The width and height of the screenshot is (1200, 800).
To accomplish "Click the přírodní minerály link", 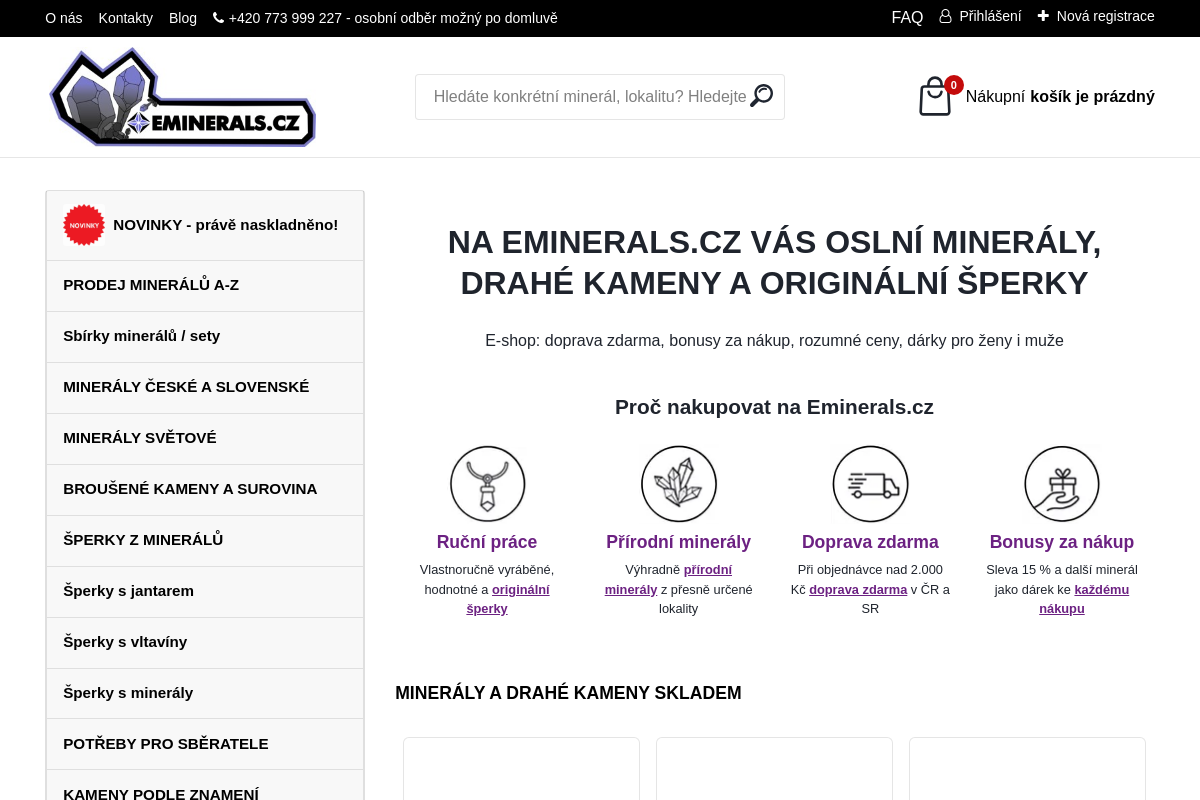I will [668, 580].
